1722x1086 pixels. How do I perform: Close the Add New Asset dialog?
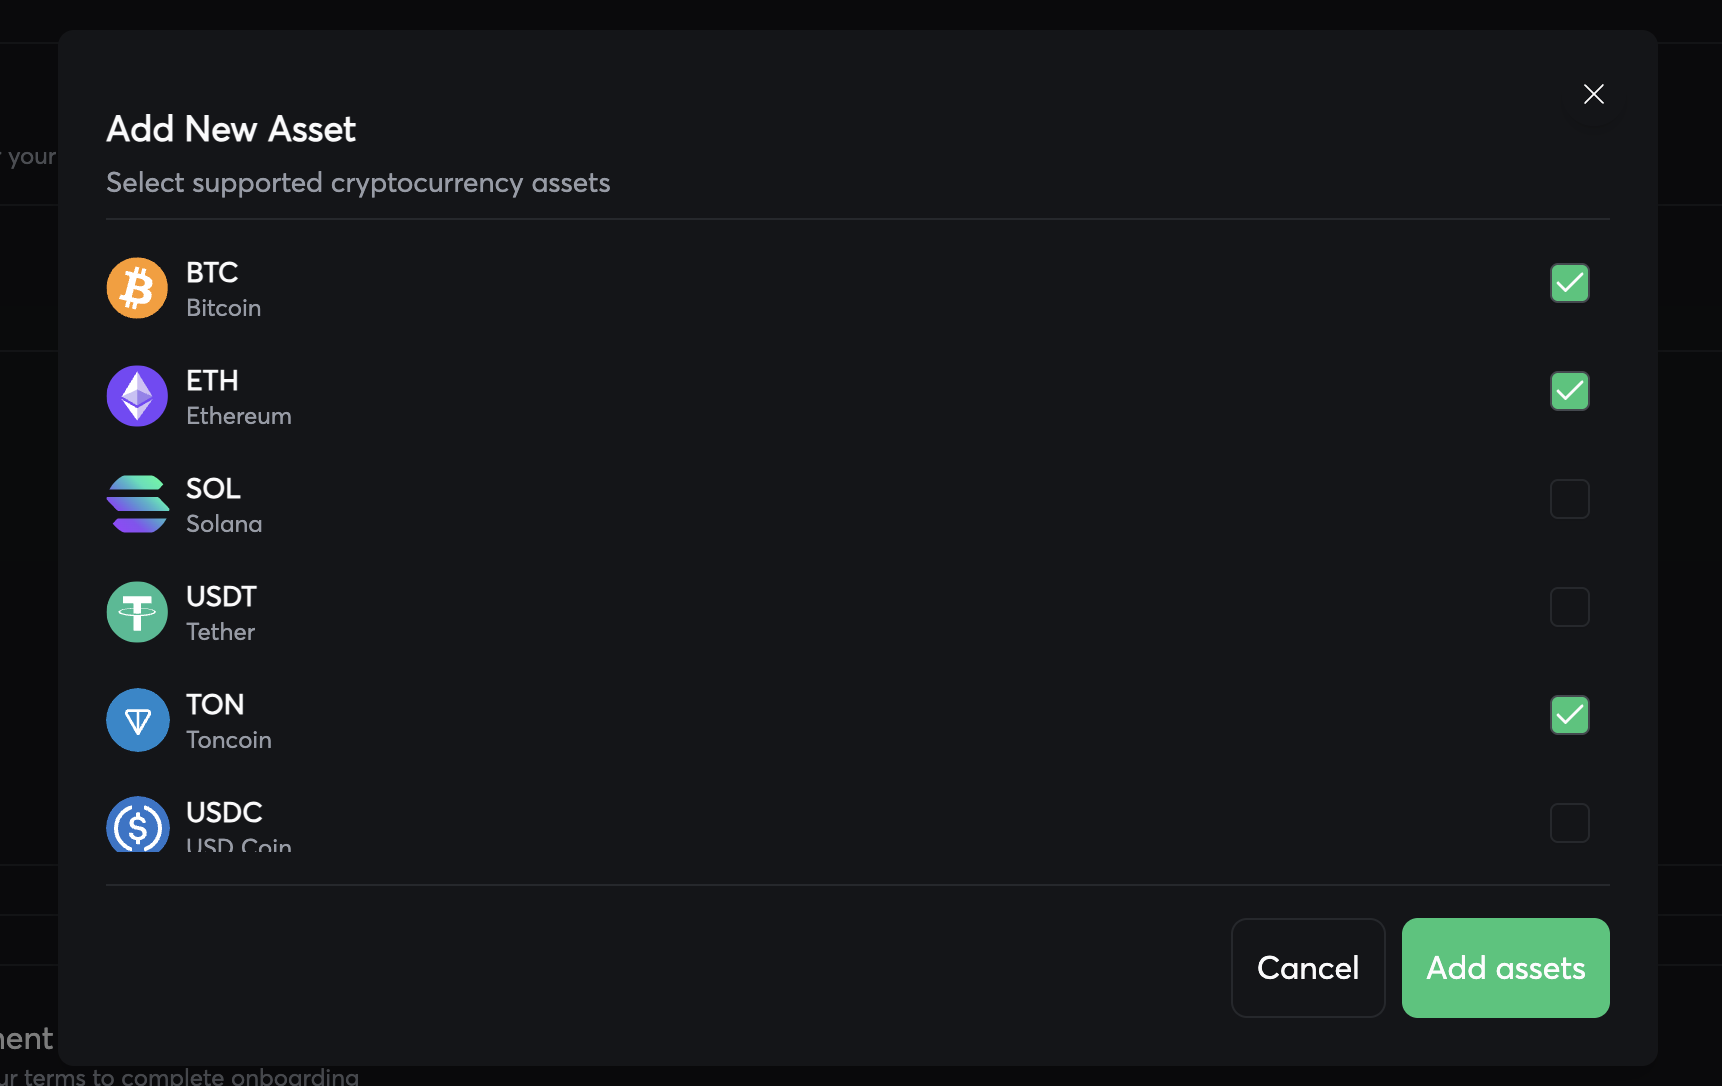pos(1593,94)
